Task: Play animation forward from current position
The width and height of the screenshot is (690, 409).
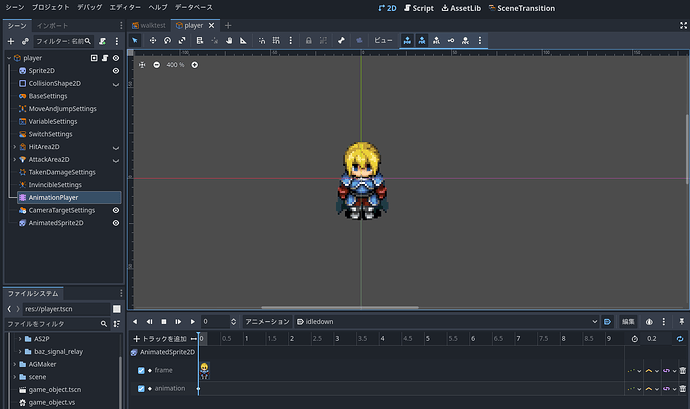Action: [x=192, y=322]
